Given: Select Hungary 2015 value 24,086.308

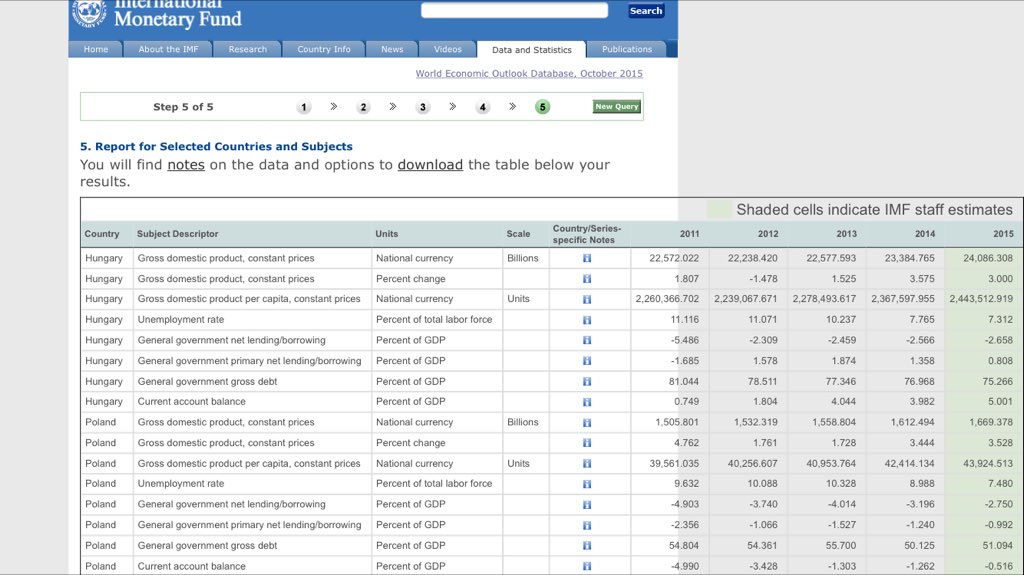Looking at the screenshot, I should point(988,258).
